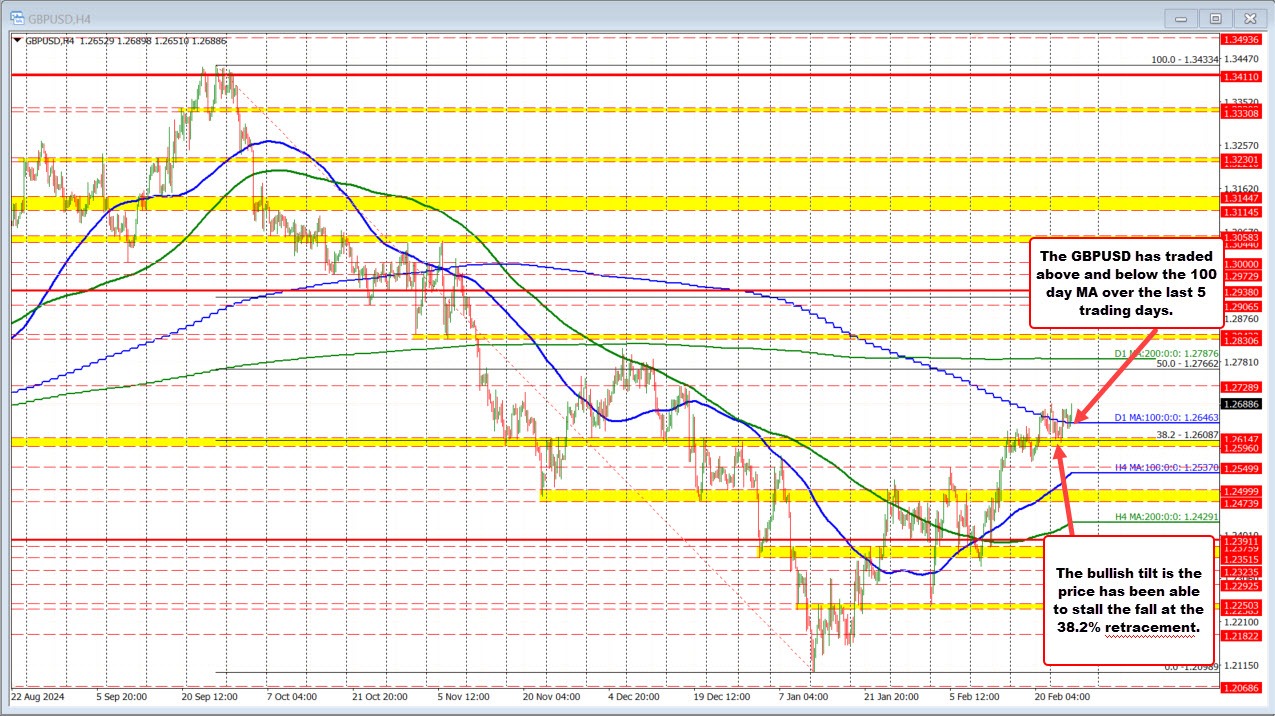Click the 100.0 Fibonacci level label at top
This screenshot has width=1275, height=716.
tap(1183, 60)
